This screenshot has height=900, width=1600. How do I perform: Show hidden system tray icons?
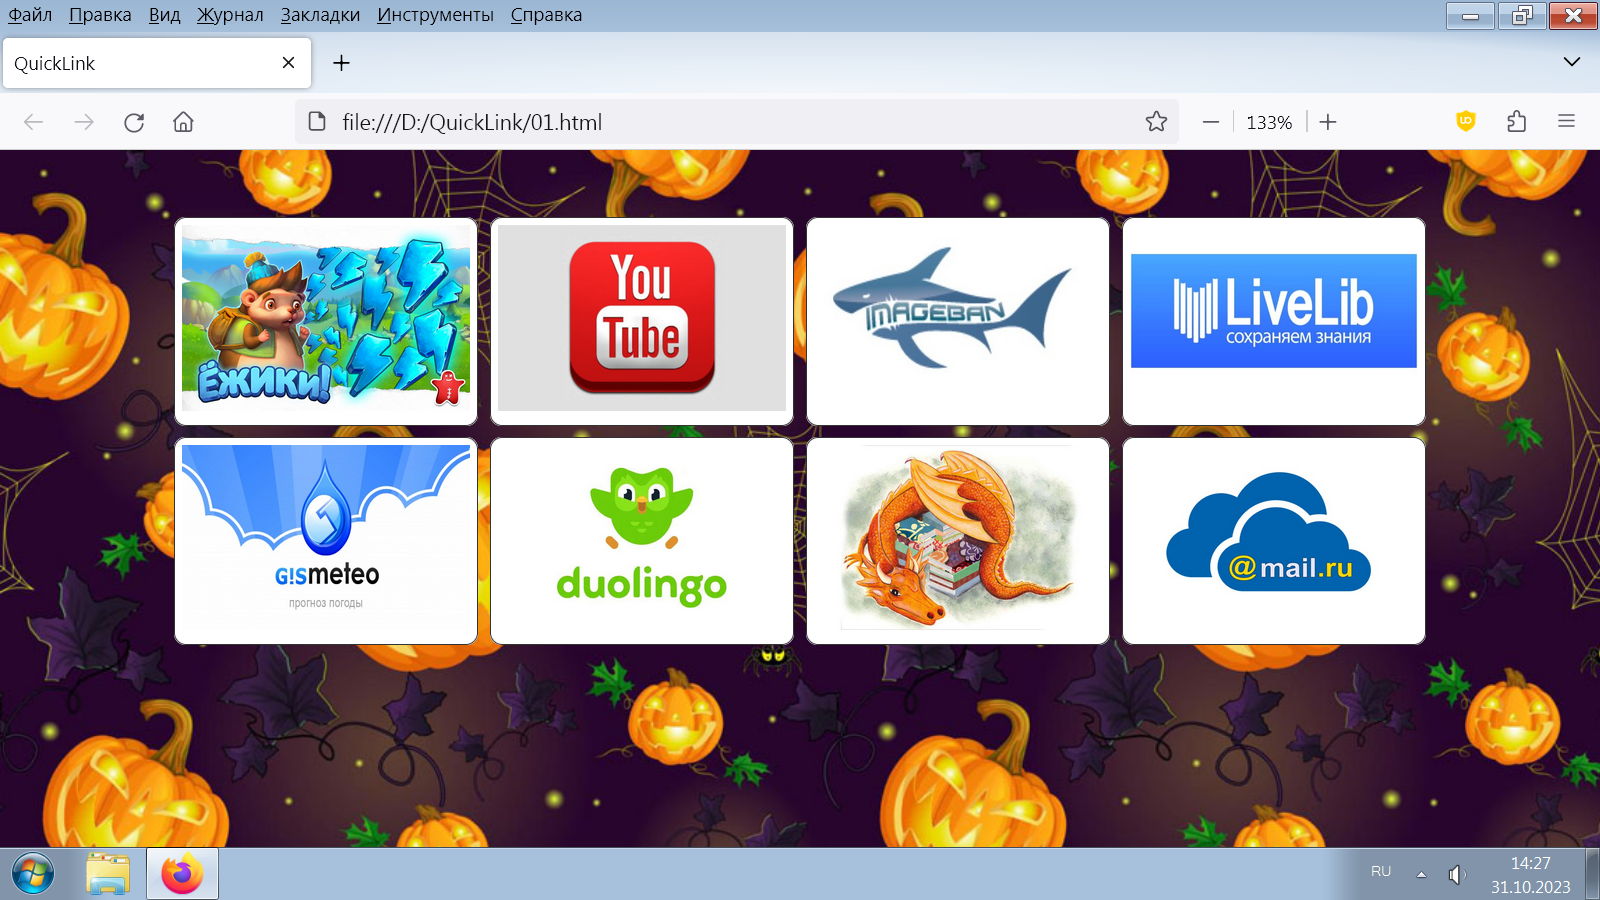pyautogui.click(x=1421, y=874)
